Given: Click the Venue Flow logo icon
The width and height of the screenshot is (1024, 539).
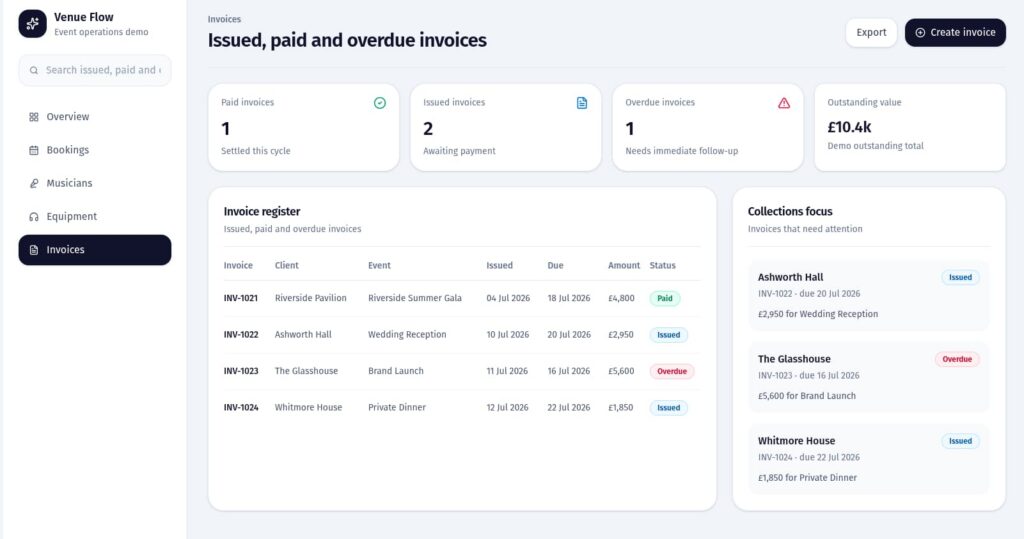Looking at the screenshot, I should [33, 24].
